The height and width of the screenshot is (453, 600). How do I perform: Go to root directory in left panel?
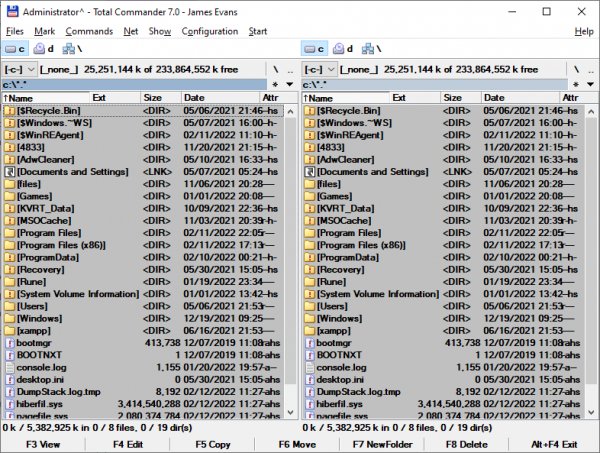tap(276, 70)
